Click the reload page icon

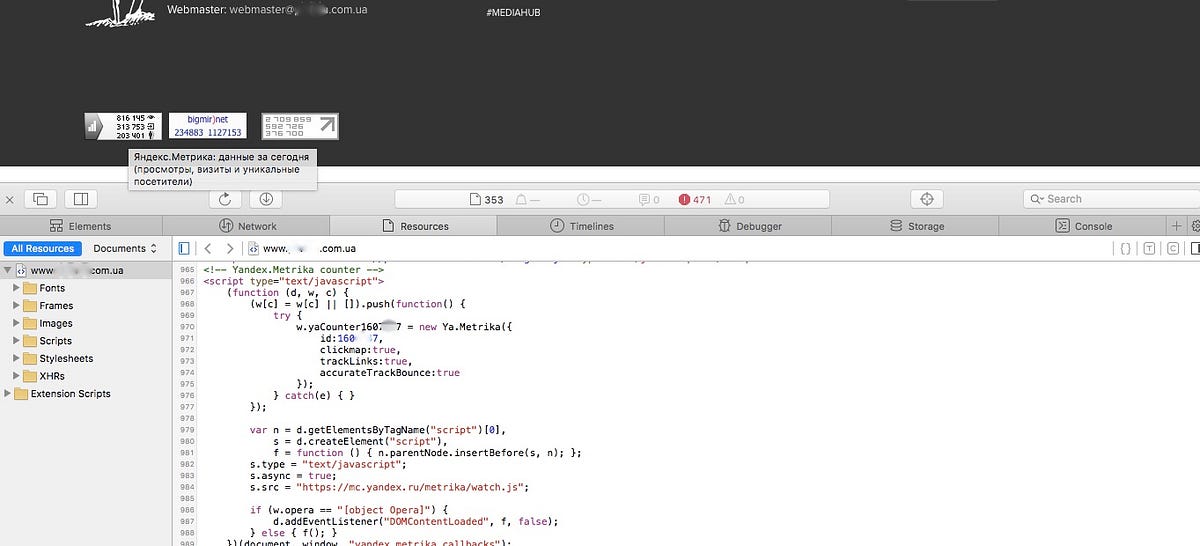pyautogui.click(x=225, y=199)
